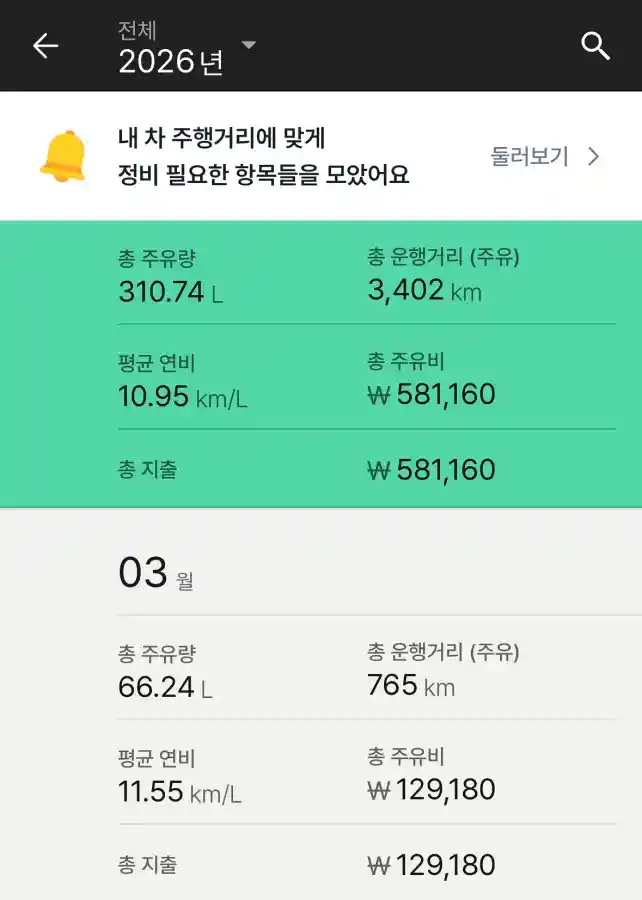642x900 pixels.
Task: Tap the 총 주유비 ₩581,160 amount
Action: pyautogui.click(x=430, y=394)
